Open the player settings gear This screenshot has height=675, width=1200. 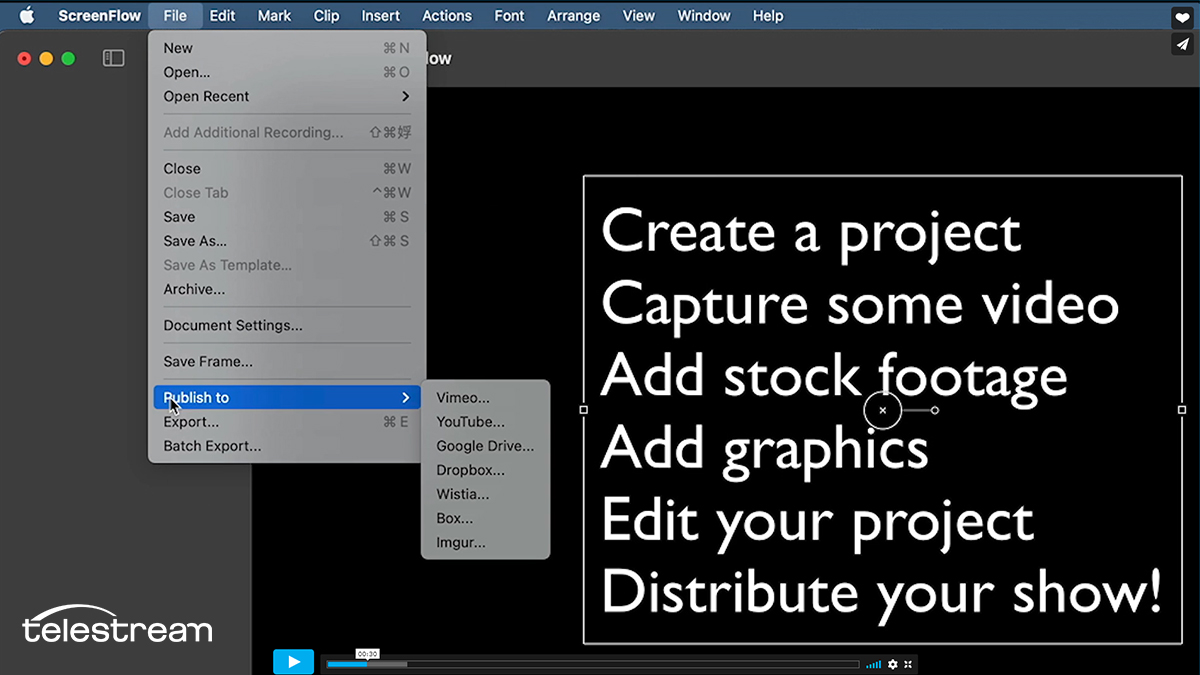pyautogui.click(x=893, y=664)
